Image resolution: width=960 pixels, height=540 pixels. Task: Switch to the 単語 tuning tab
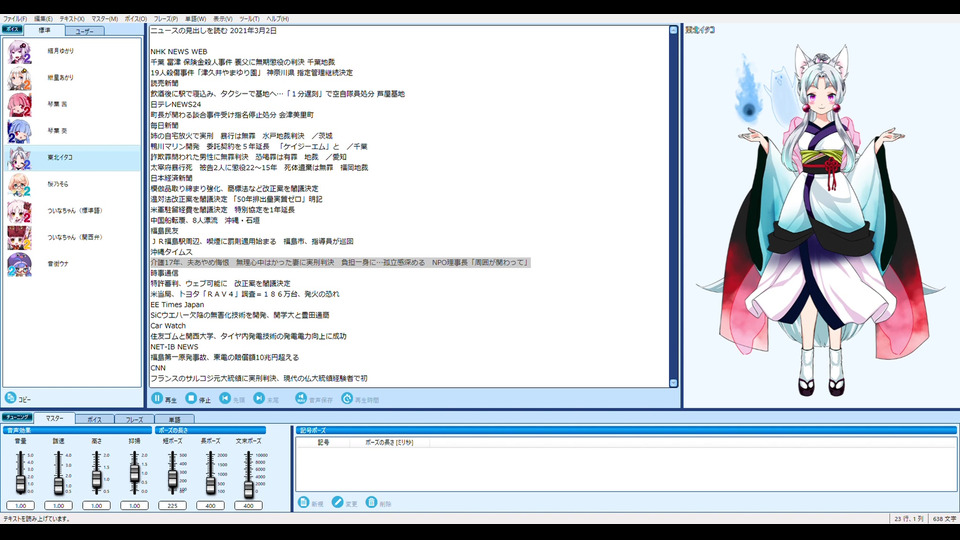click(x=174, y=419)
